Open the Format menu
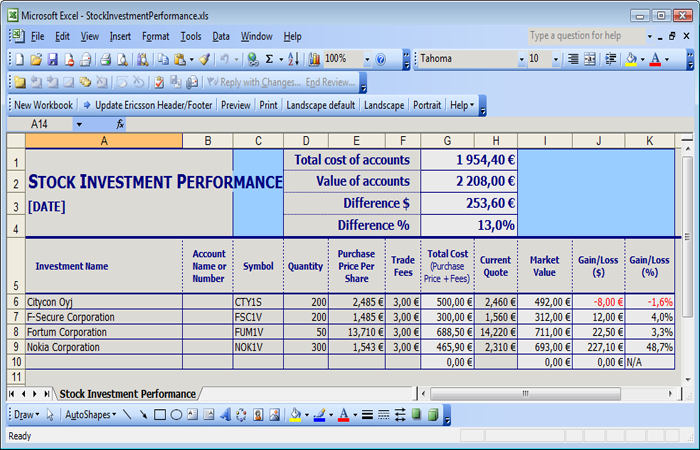 (155, 37)
